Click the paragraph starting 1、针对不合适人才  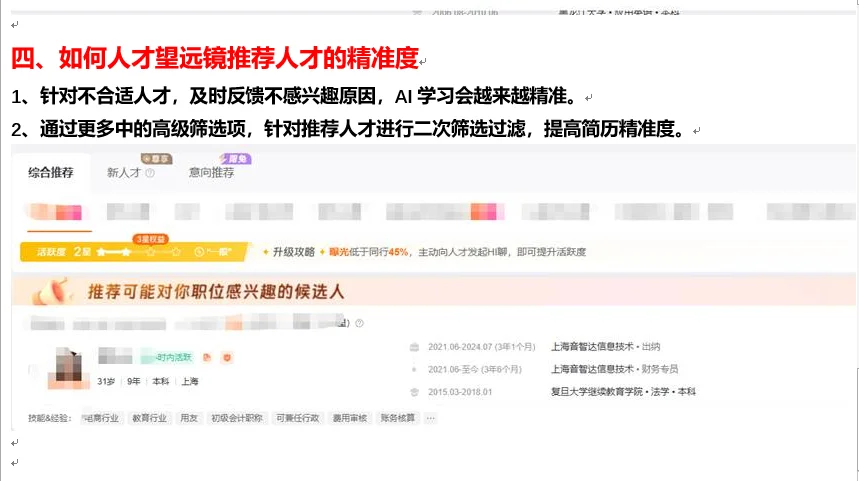(x=295, y=96)
